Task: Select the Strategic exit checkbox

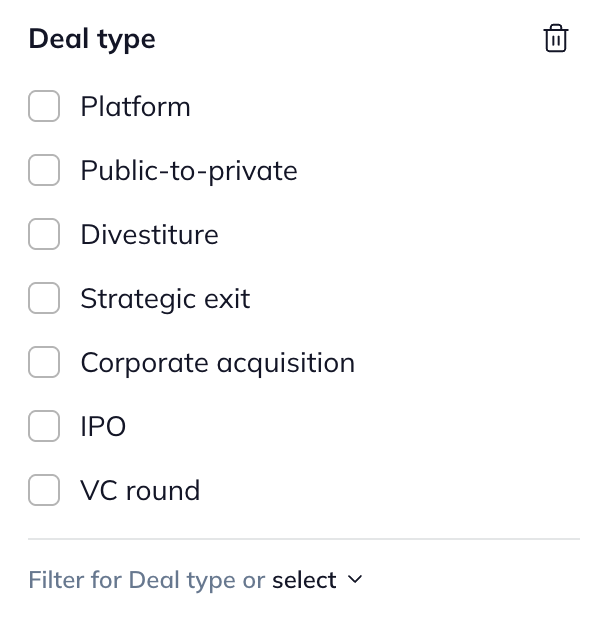Action: click(x=44, y=299)
